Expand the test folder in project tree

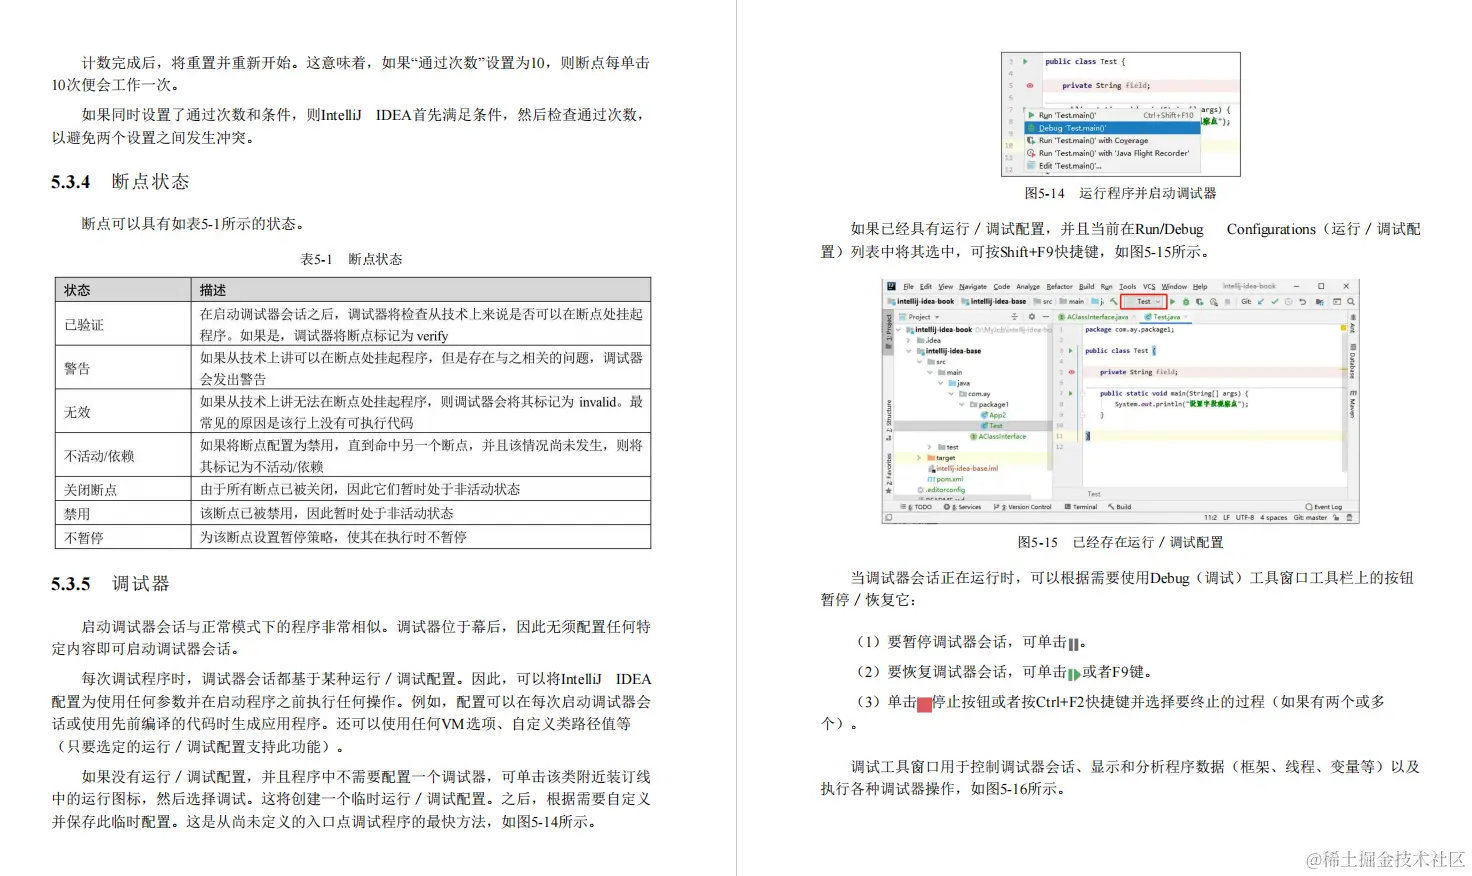[x=929, y=447]
